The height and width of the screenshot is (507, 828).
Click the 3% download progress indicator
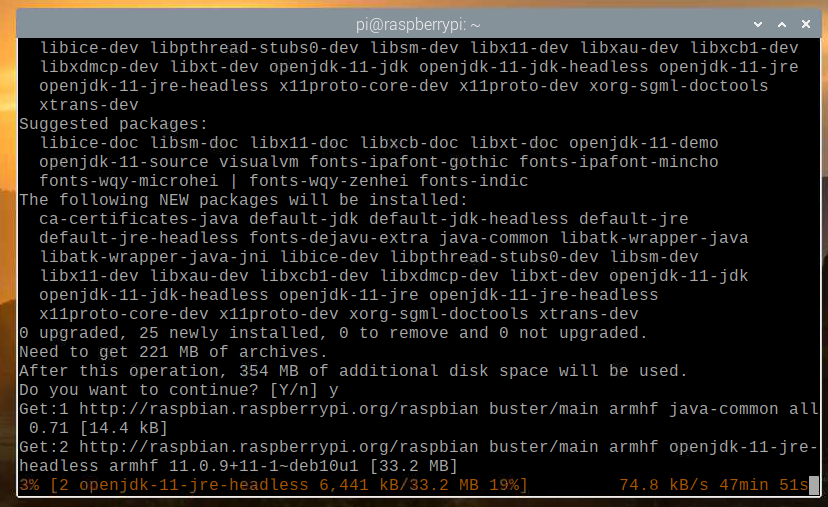30,486
